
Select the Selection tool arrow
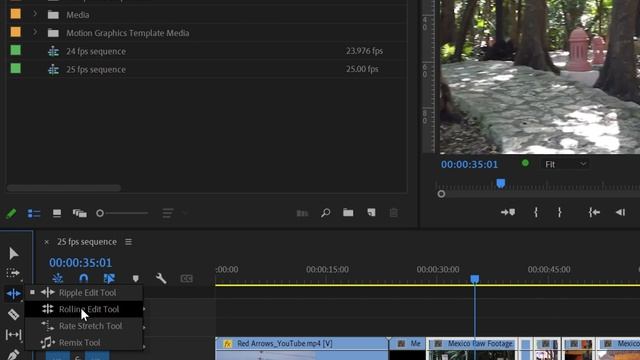coord(13,253)
